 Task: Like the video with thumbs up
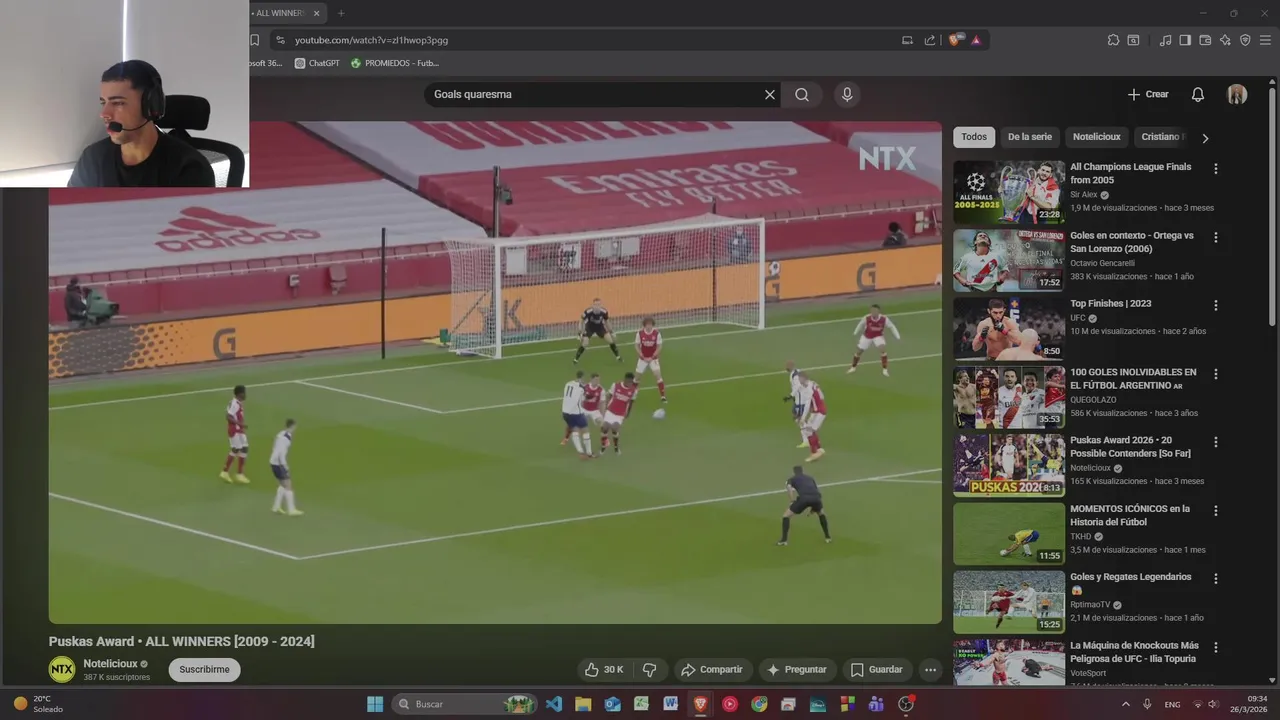coord(604,670)
